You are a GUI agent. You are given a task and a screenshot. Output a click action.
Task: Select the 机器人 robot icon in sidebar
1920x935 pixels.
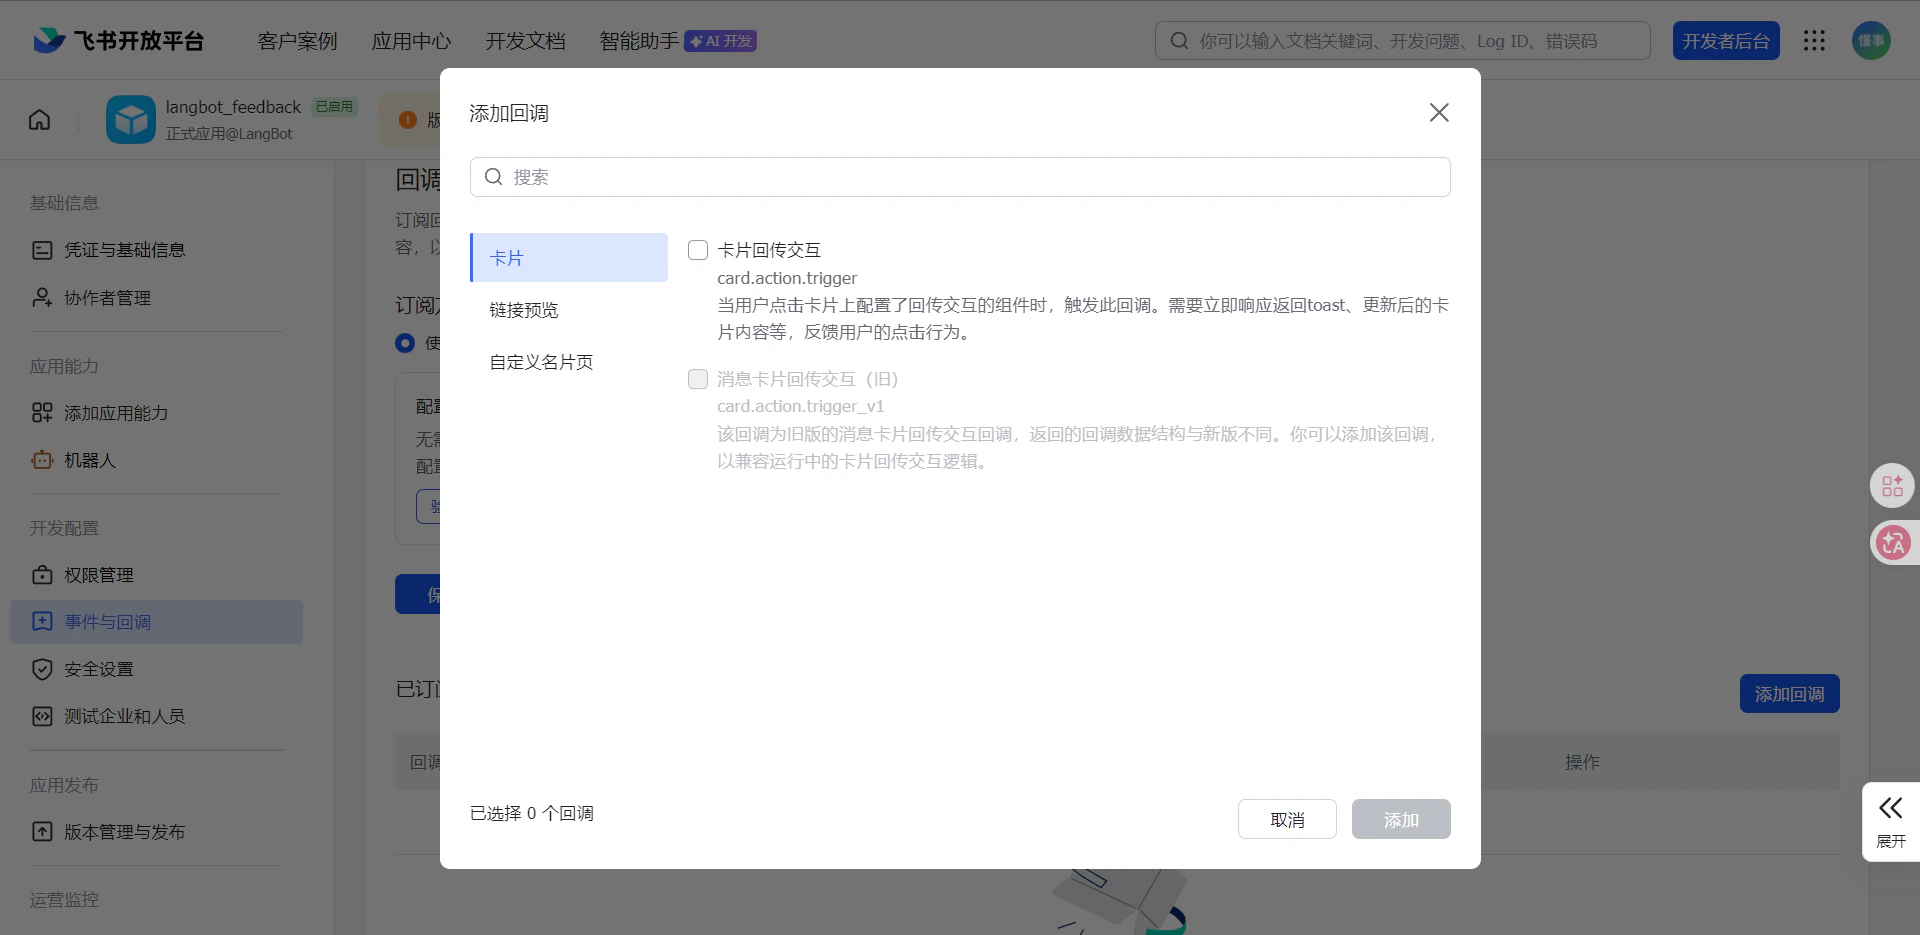click(42, 460)
